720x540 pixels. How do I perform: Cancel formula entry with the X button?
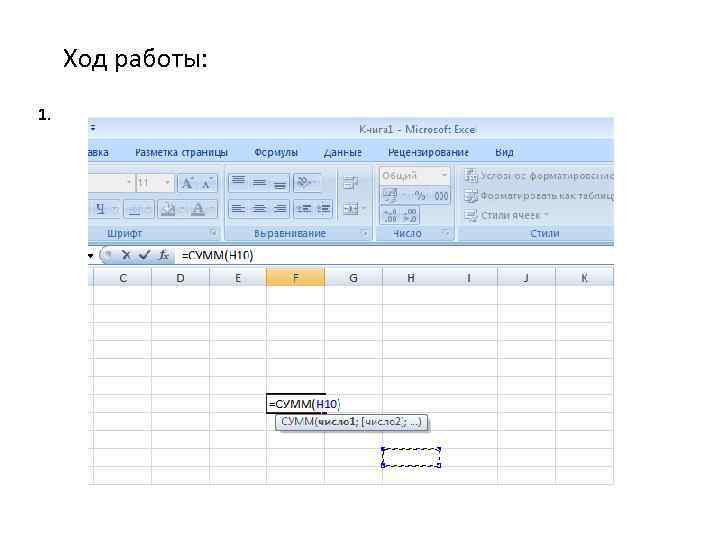point(126,255)
